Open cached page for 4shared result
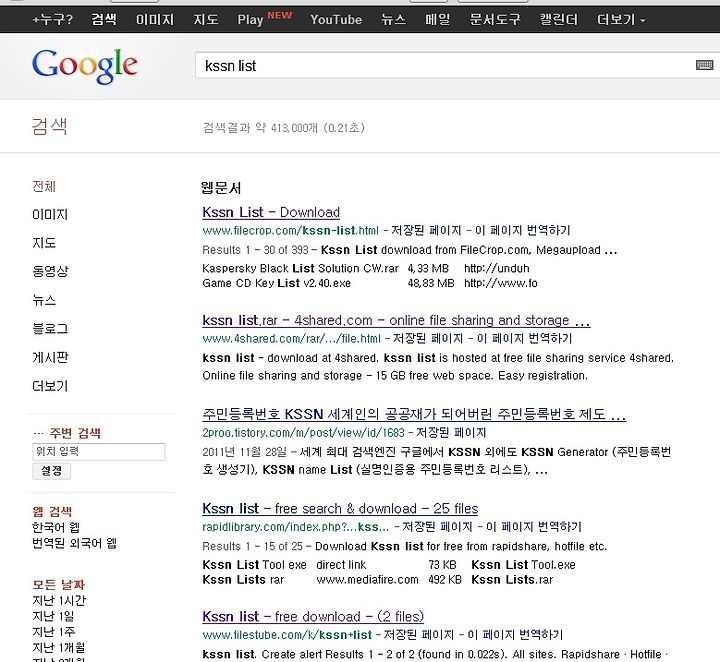This screenshot has height=662, width=720. (428, 339)
